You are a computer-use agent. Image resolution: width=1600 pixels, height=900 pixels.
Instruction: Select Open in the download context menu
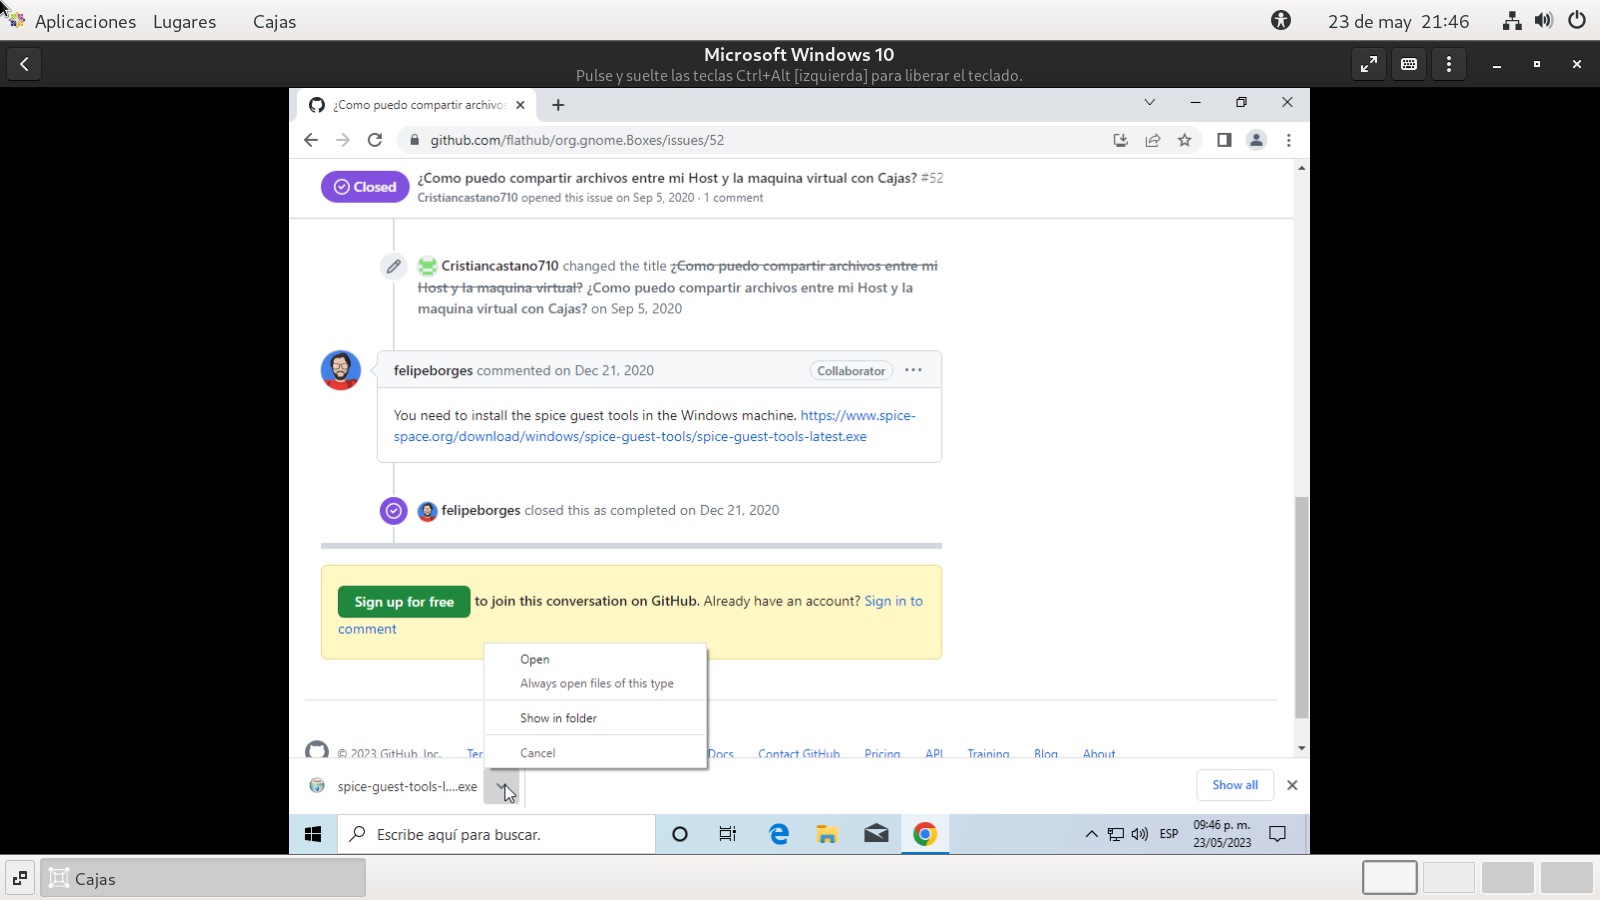[x=535, y=660]
